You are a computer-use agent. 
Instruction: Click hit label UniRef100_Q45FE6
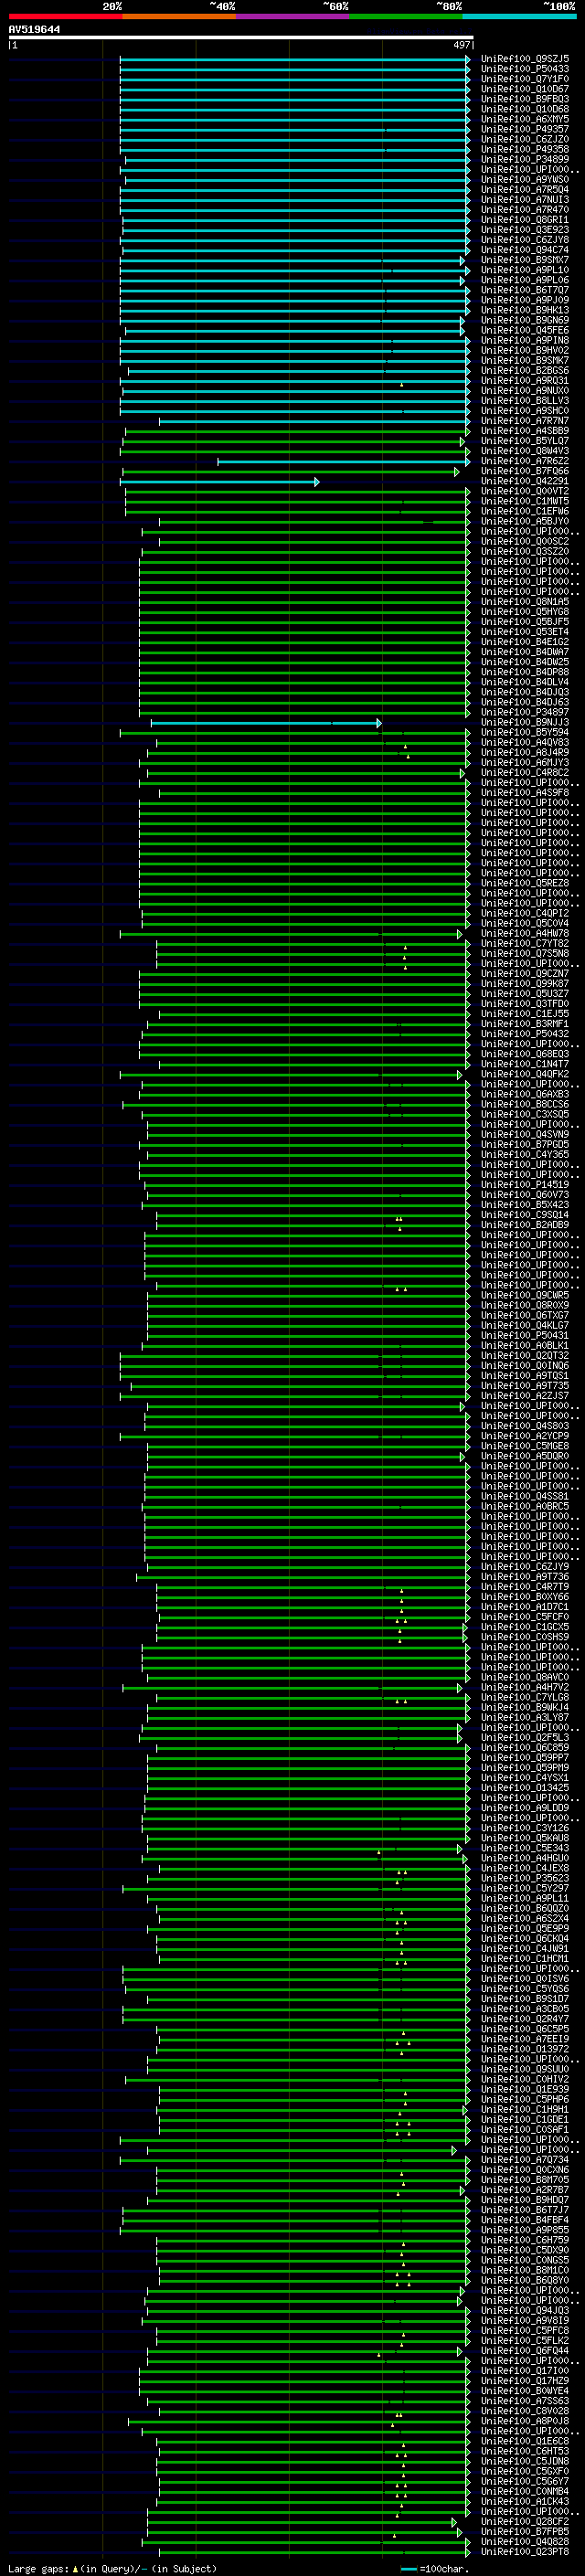(525, 330)
